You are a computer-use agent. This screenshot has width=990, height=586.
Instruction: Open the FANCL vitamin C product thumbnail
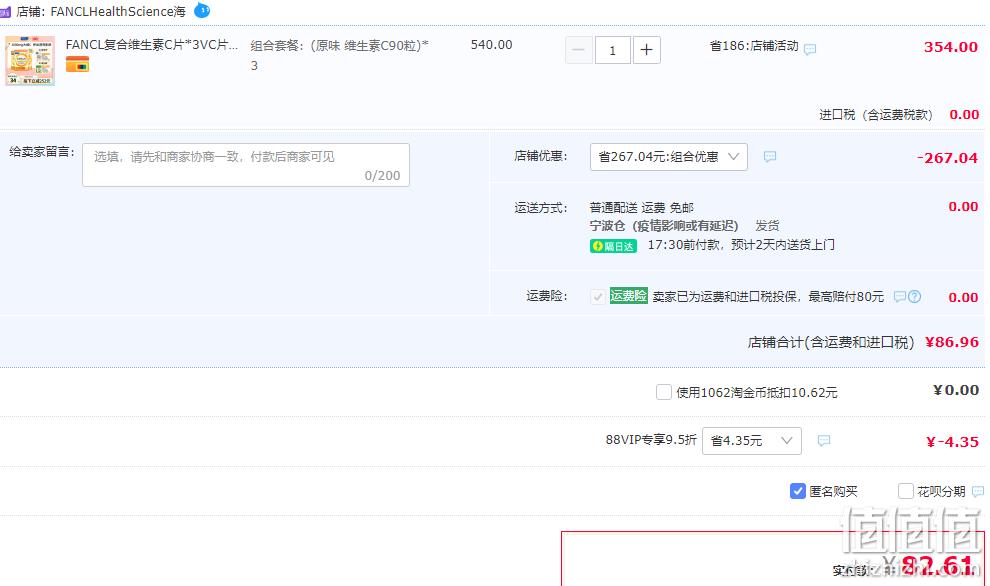(30, 61)
